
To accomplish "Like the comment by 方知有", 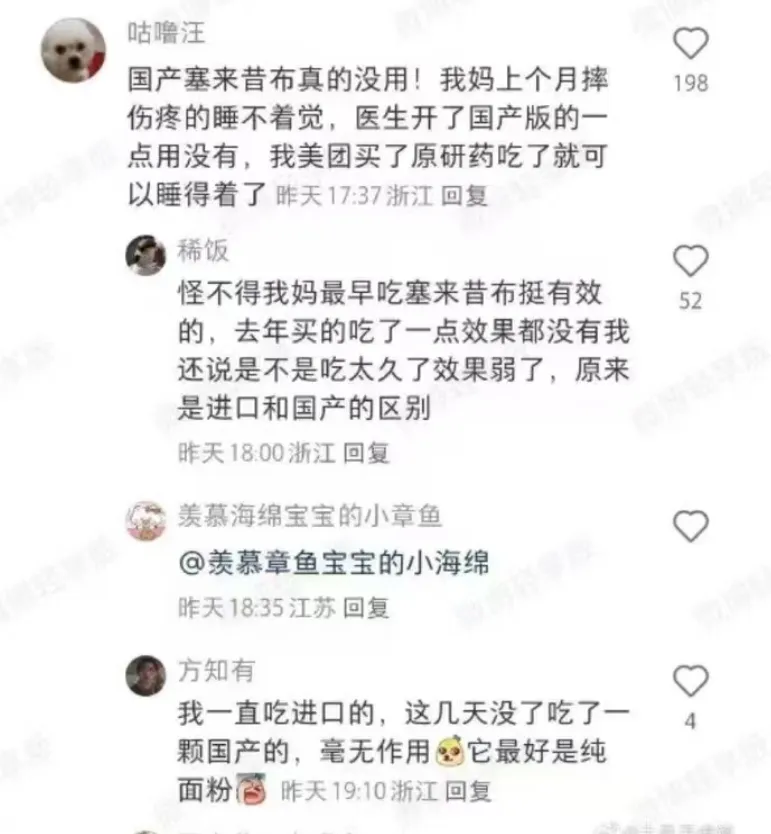I will tap(691, 680).
